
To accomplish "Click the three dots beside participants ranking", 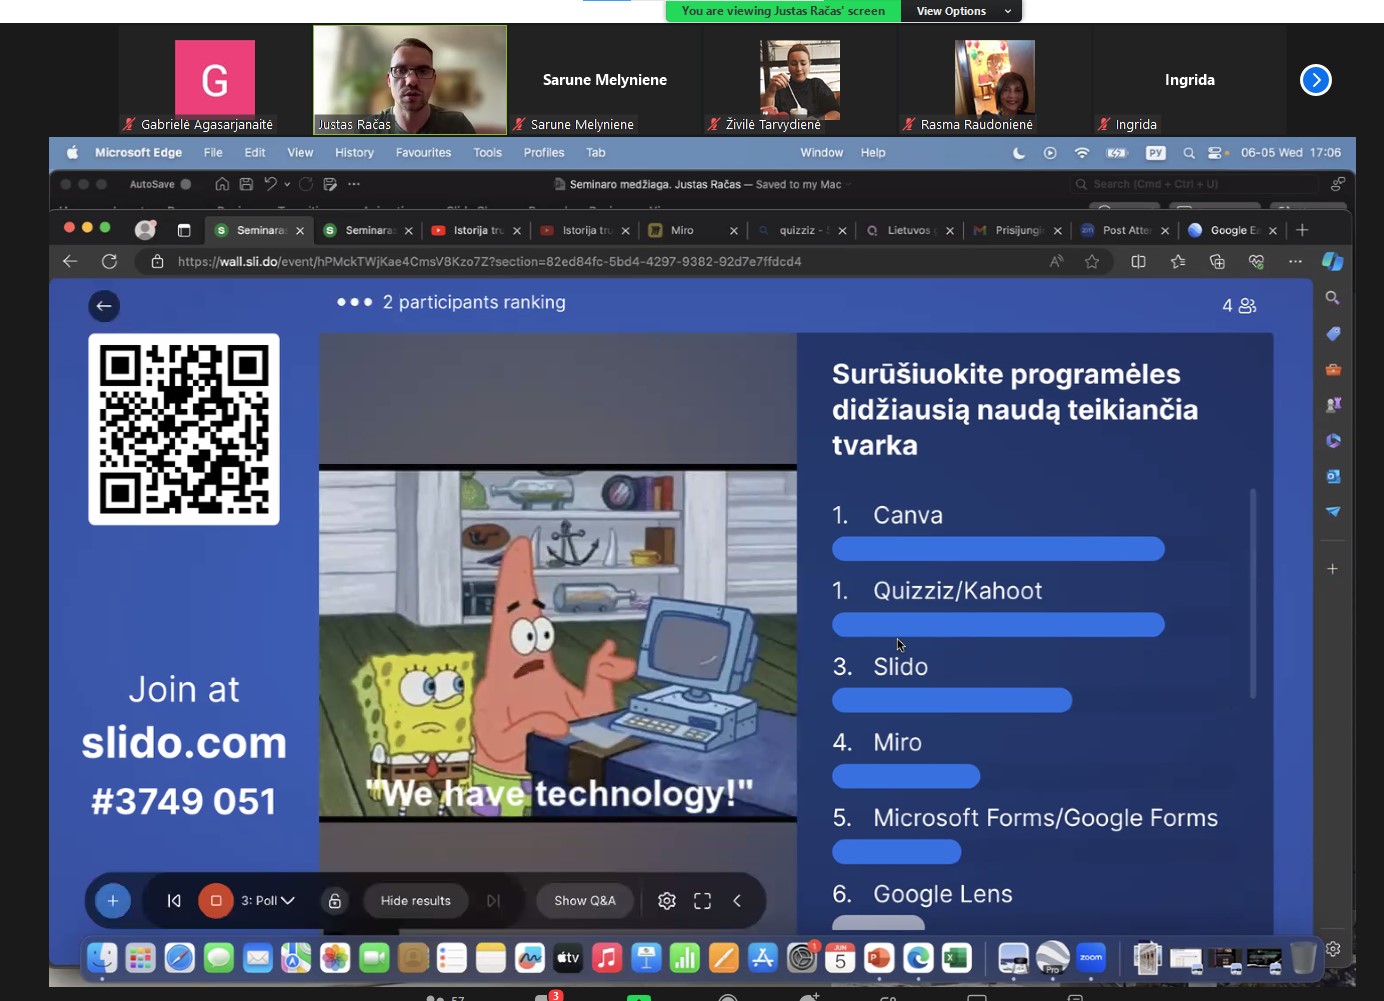I will [x=354, y=302].
